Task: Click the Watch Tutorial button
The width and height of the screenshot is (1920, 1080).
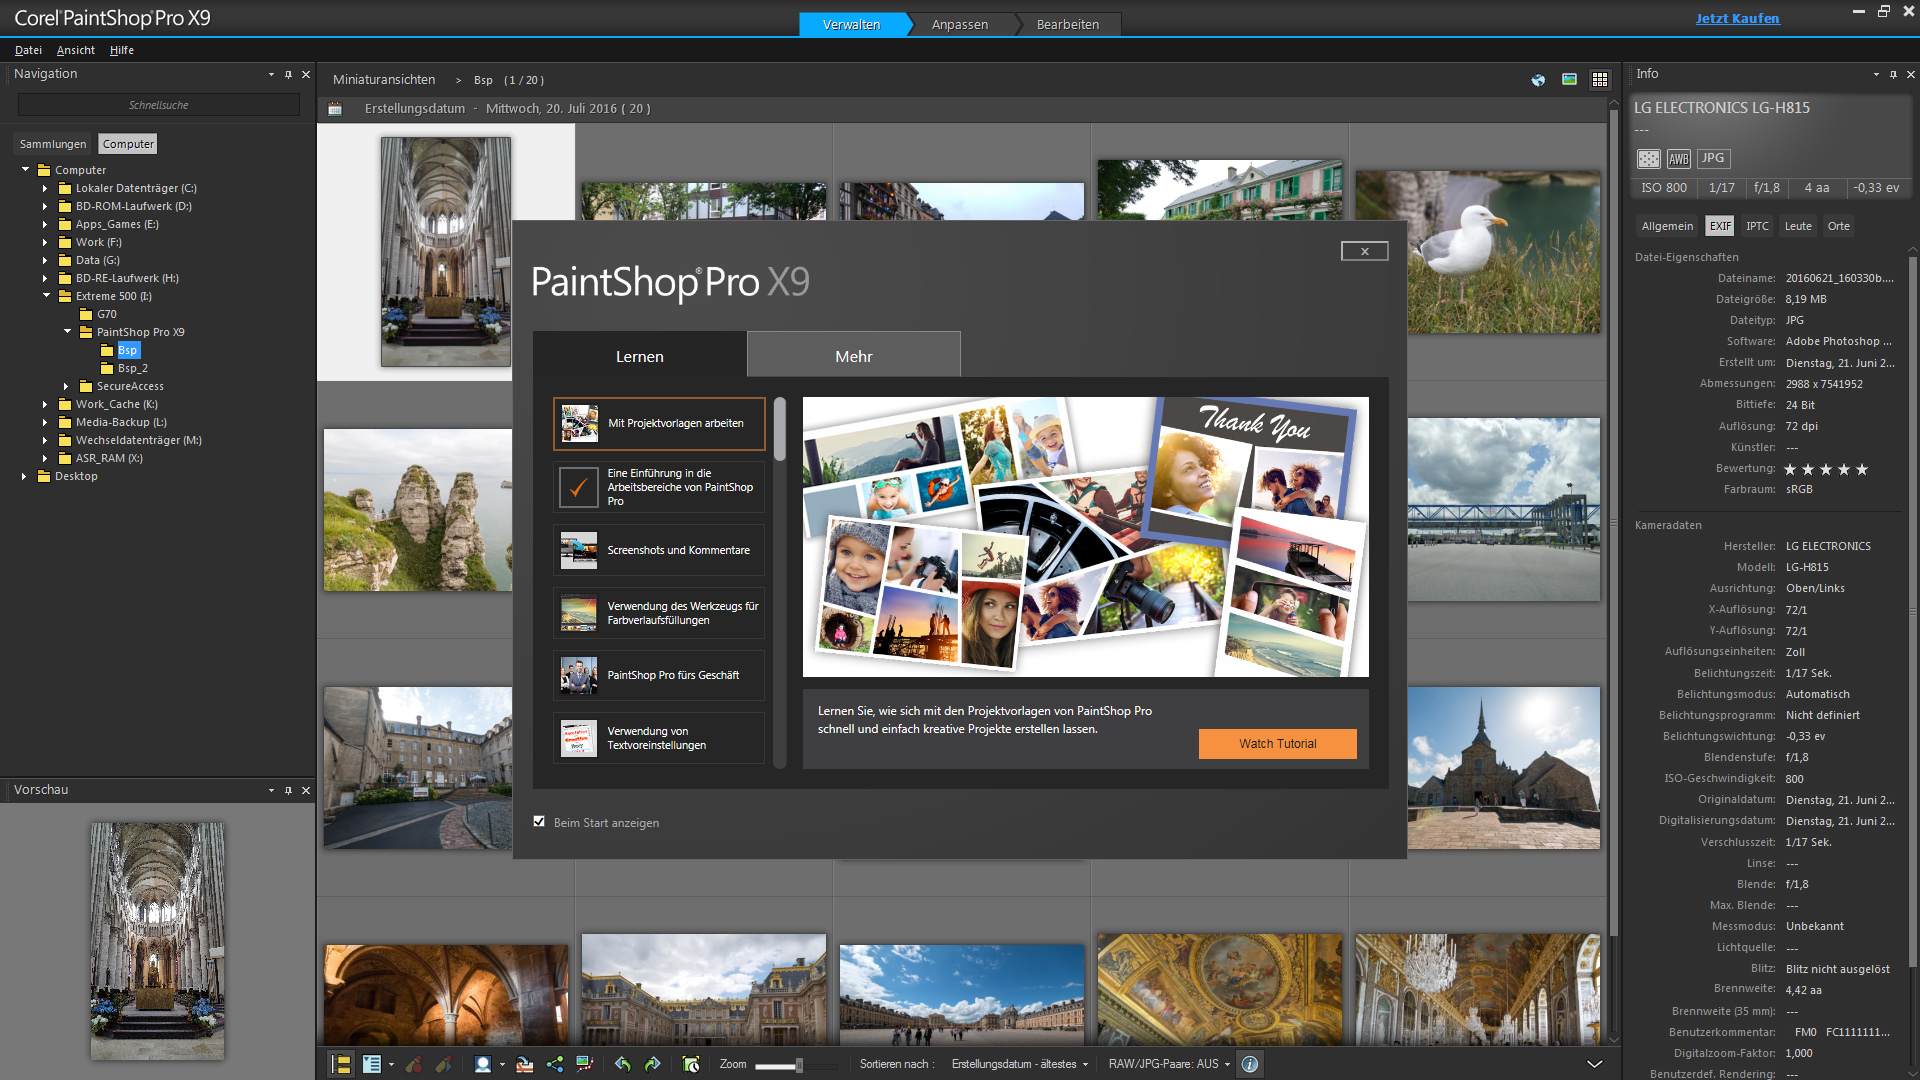Action: tap(1277, 743)
